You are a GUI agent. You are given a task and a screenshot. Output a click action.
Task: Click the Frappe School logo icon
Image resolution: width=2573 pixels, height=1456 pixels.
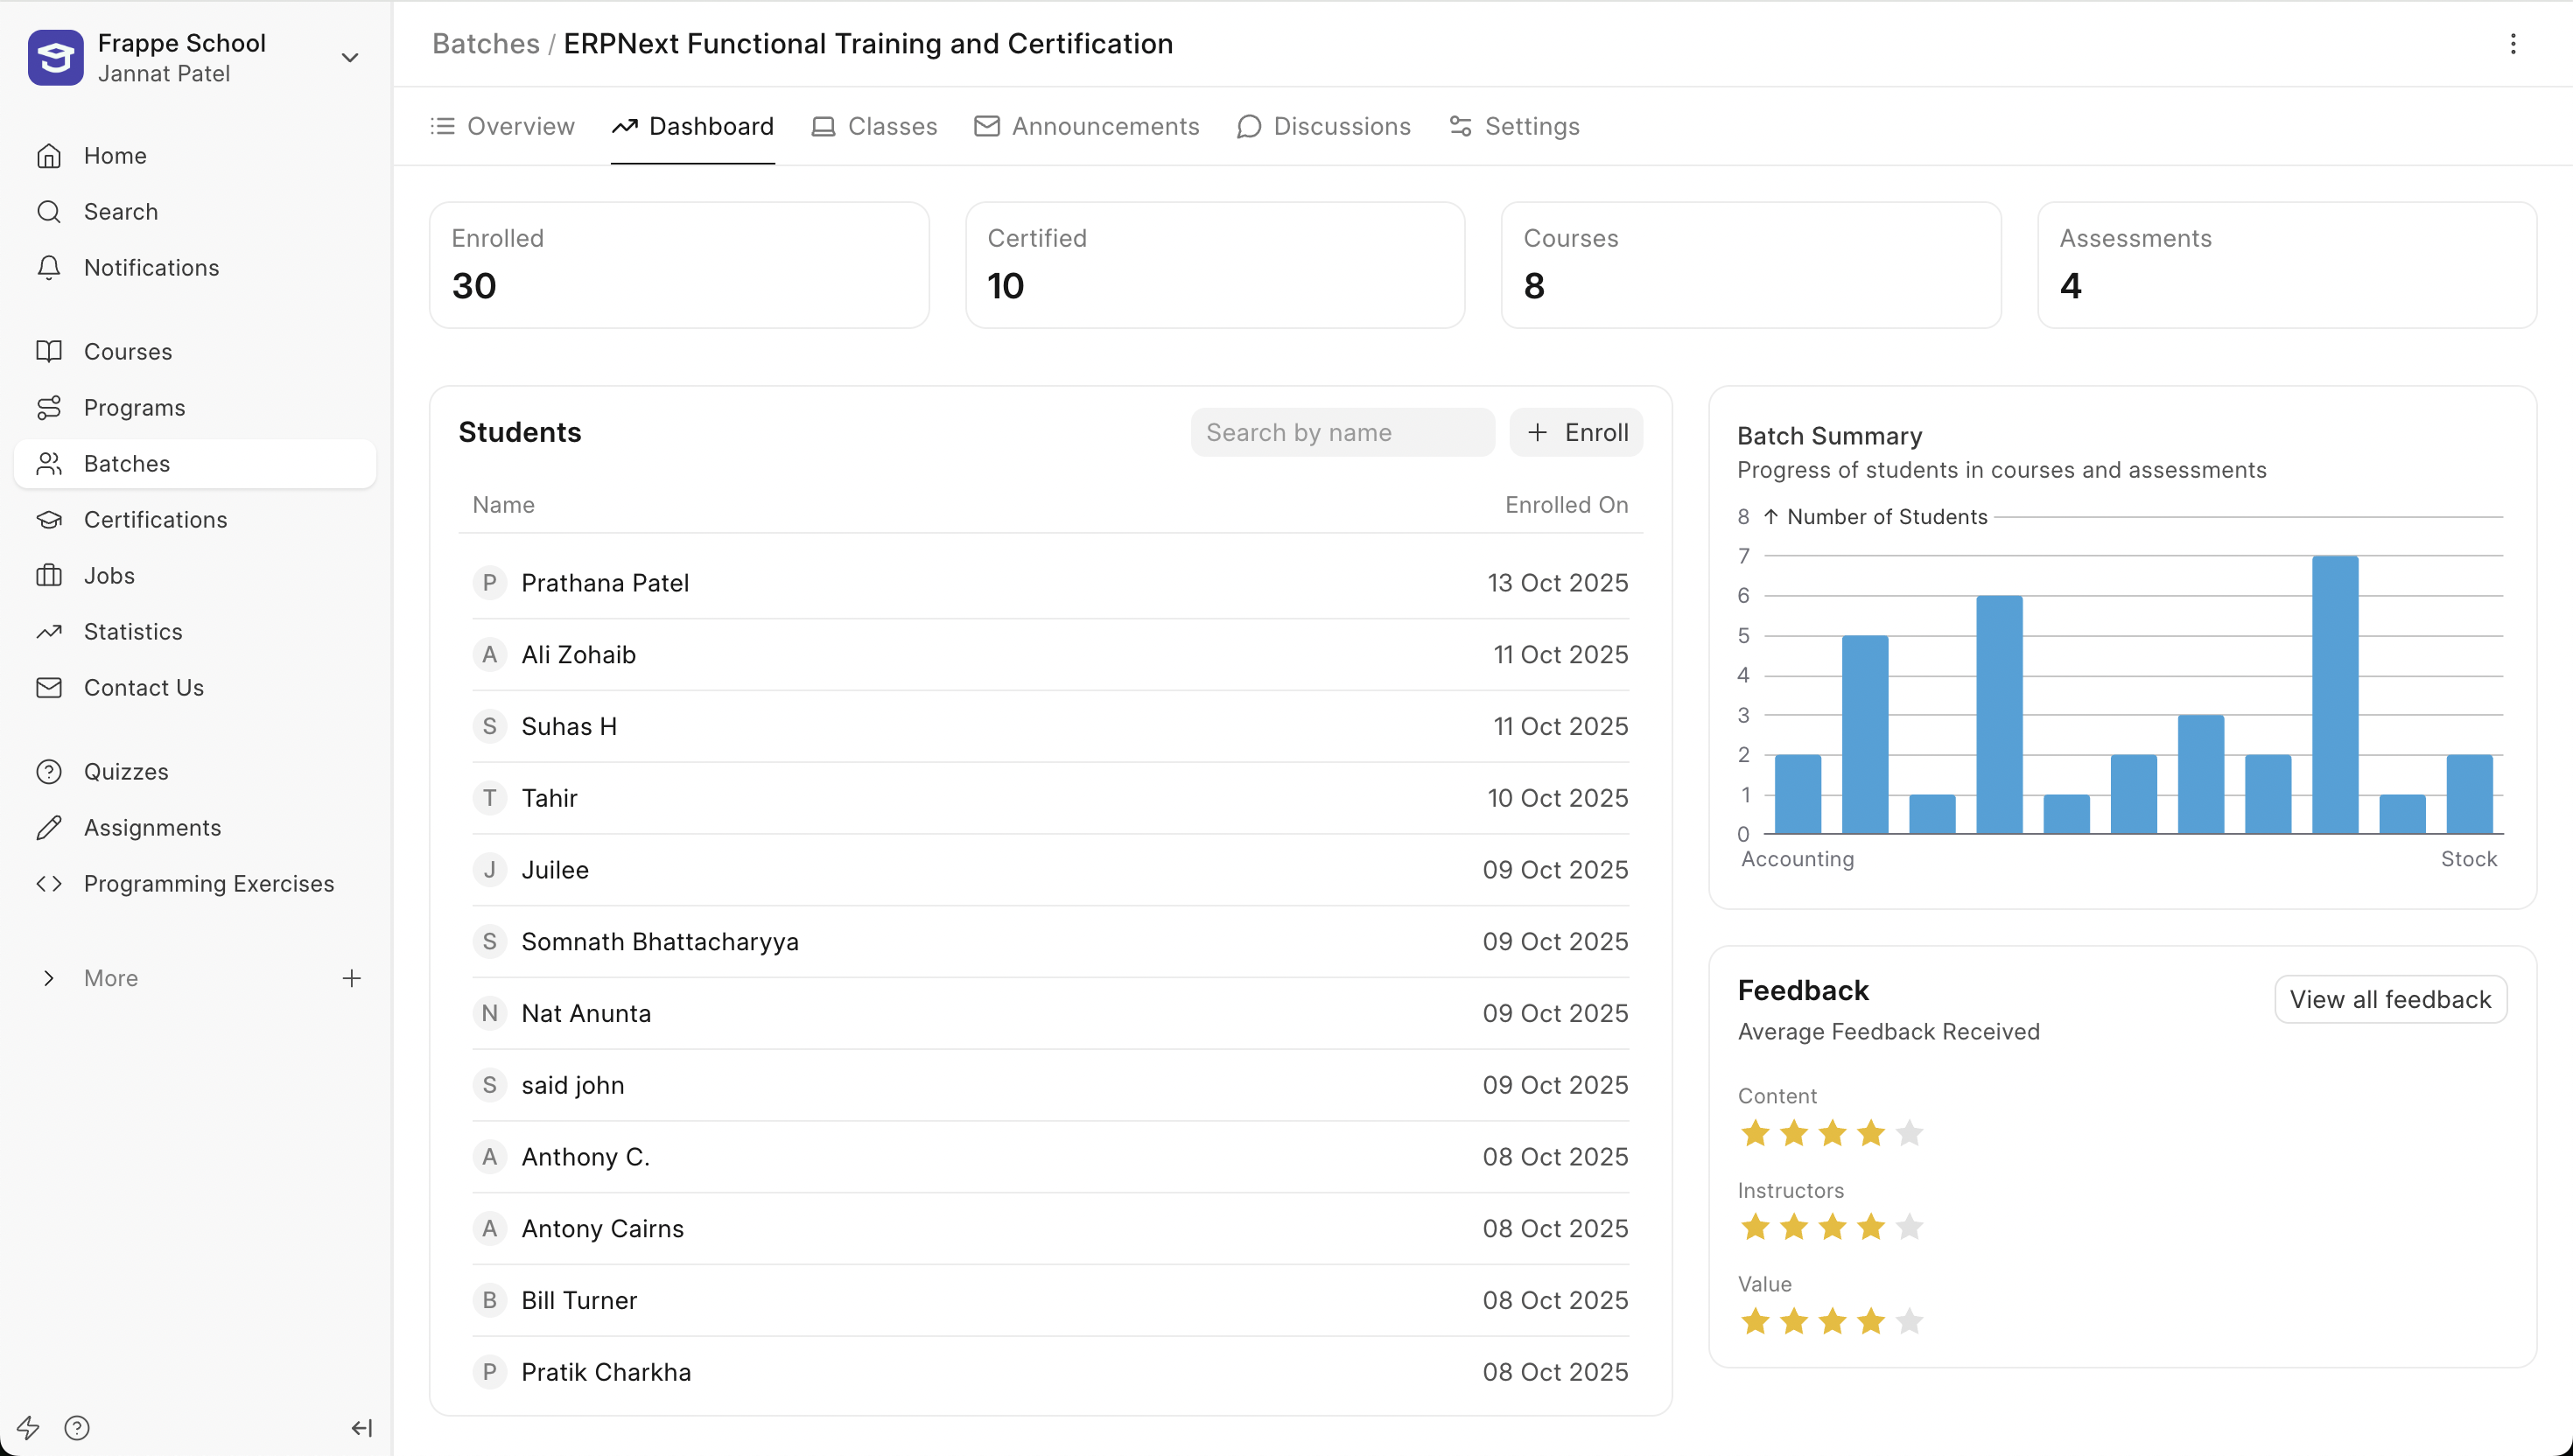(55, 57)
